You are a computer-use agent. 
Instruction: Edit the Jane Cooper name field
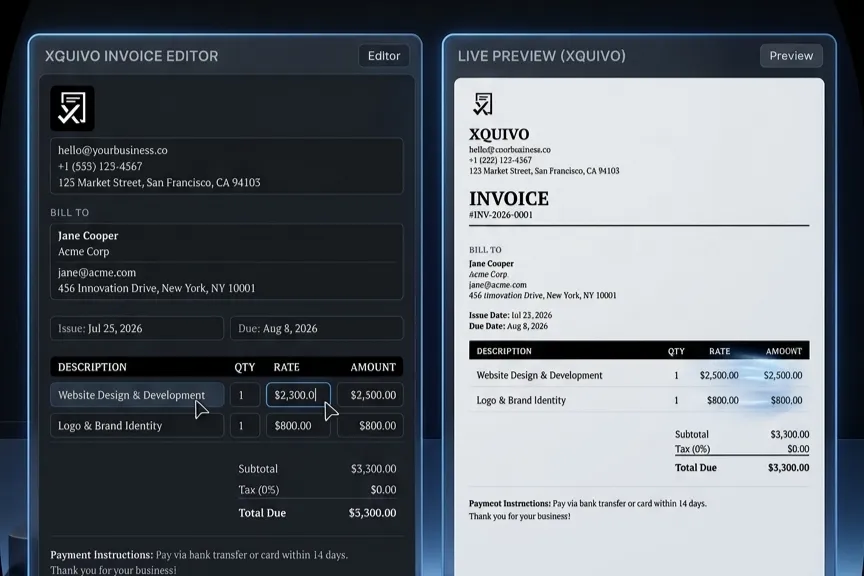point(88,235)
